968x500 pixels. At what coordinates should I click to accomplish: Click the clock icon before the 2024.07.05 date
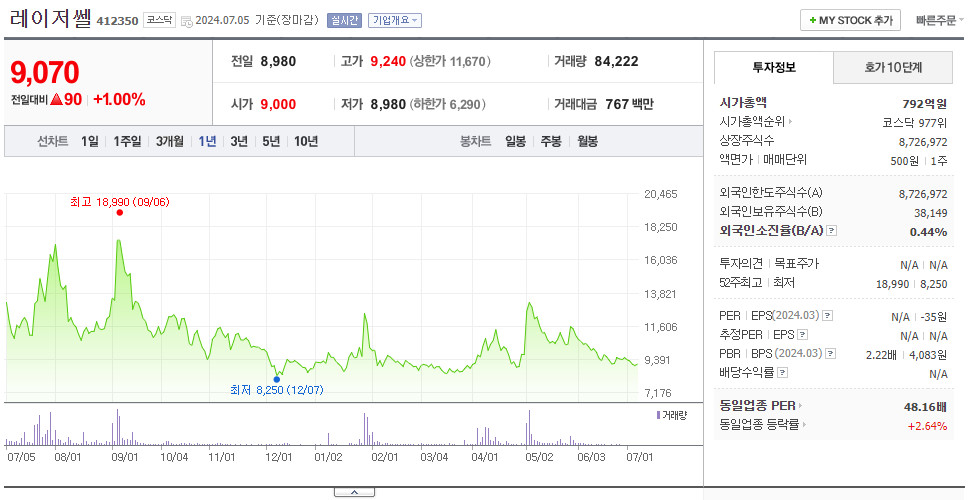click(186, 21)
